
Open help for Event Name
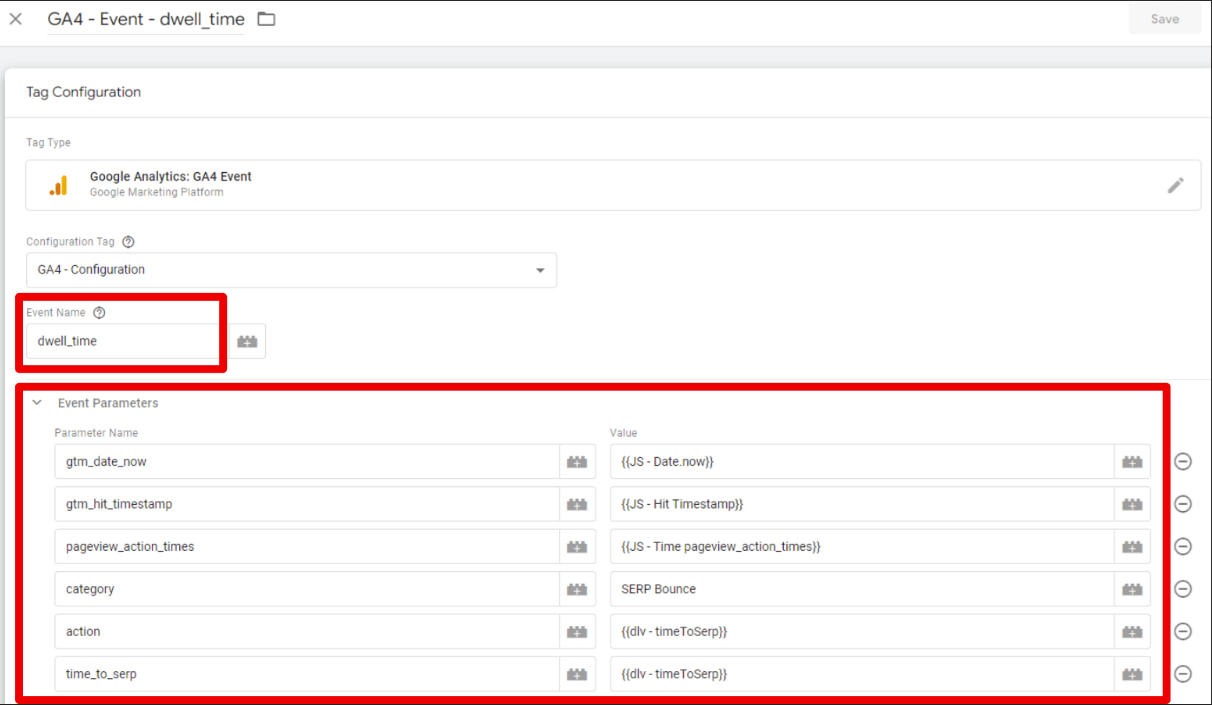pos(99,313)
